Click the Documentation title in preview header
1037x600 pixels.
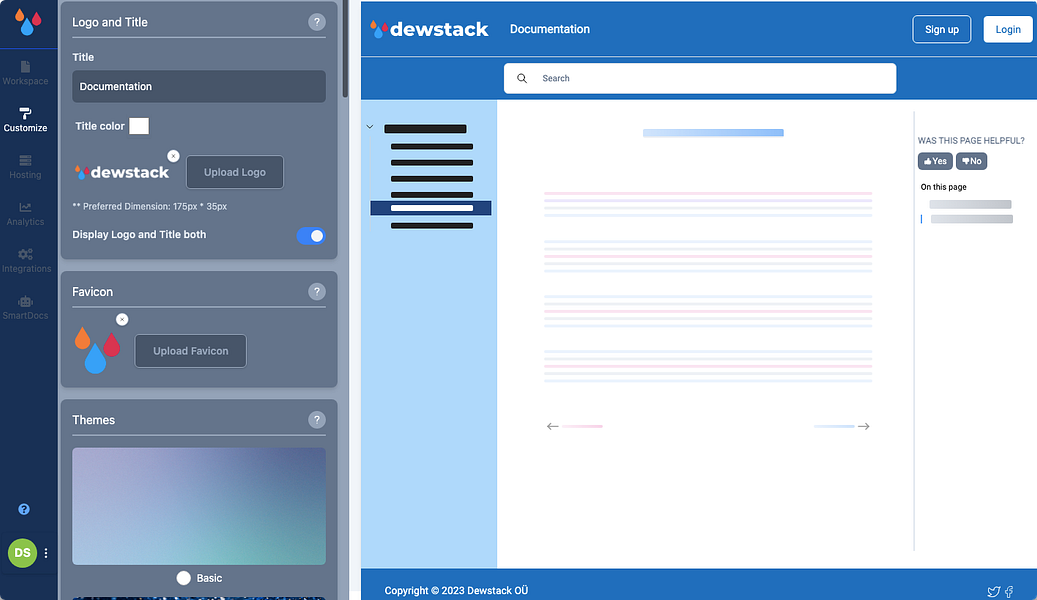550,29
